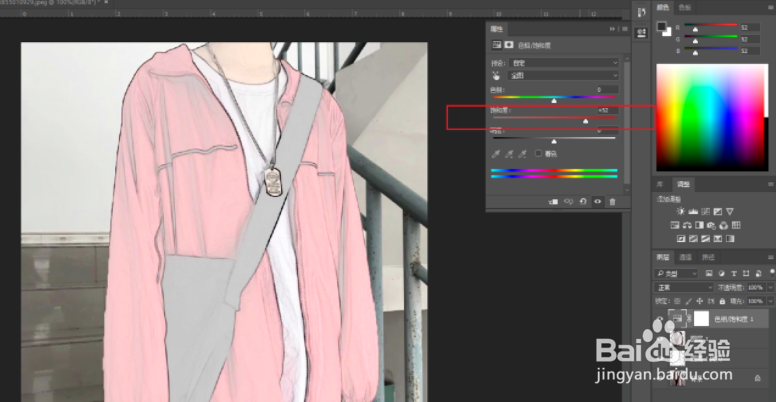This screenshot has width=776, height=402.
Task: Toggle visibility of Hue/Saturation 1 layer
Action: pos(660,319)
